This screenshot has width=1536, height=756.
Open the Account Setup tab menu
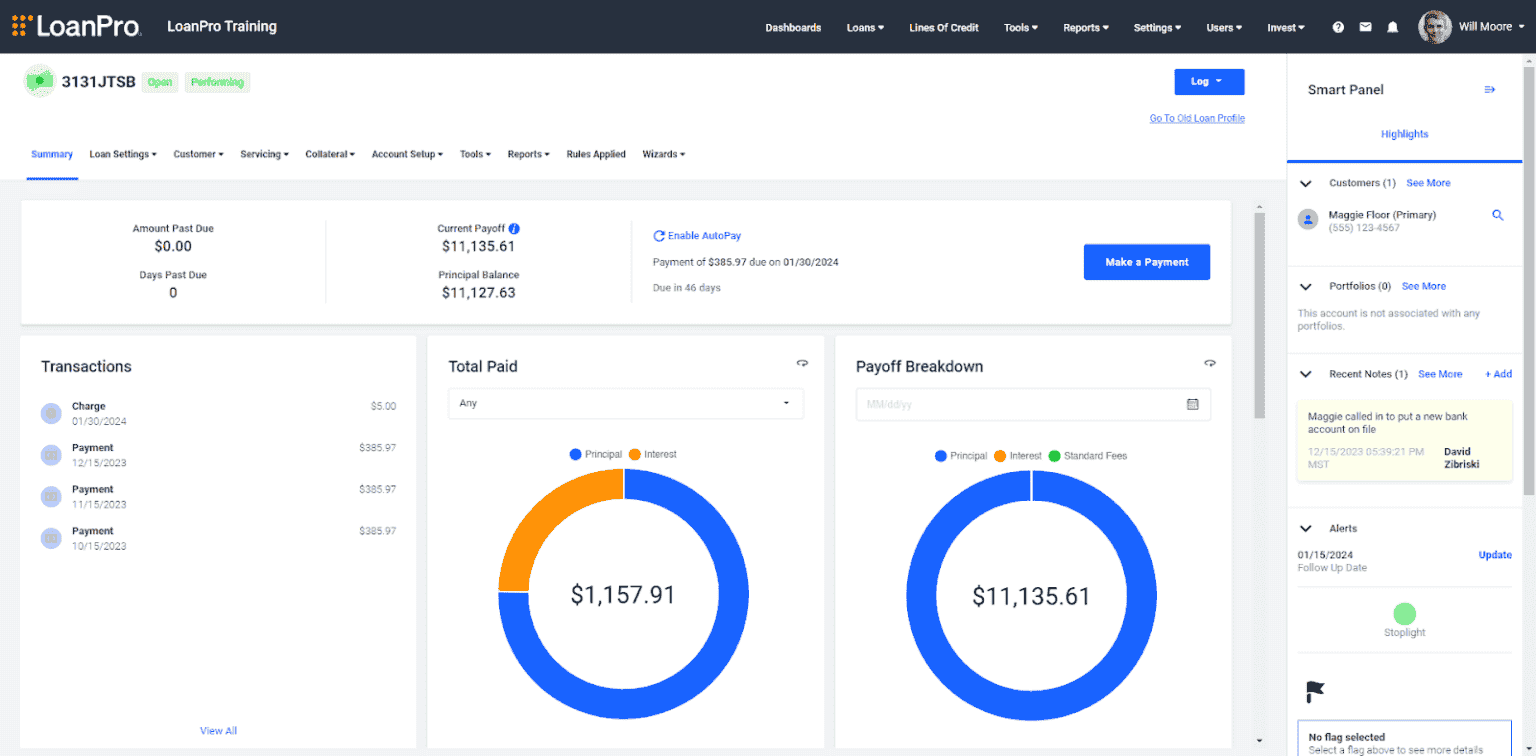(407, 154)
